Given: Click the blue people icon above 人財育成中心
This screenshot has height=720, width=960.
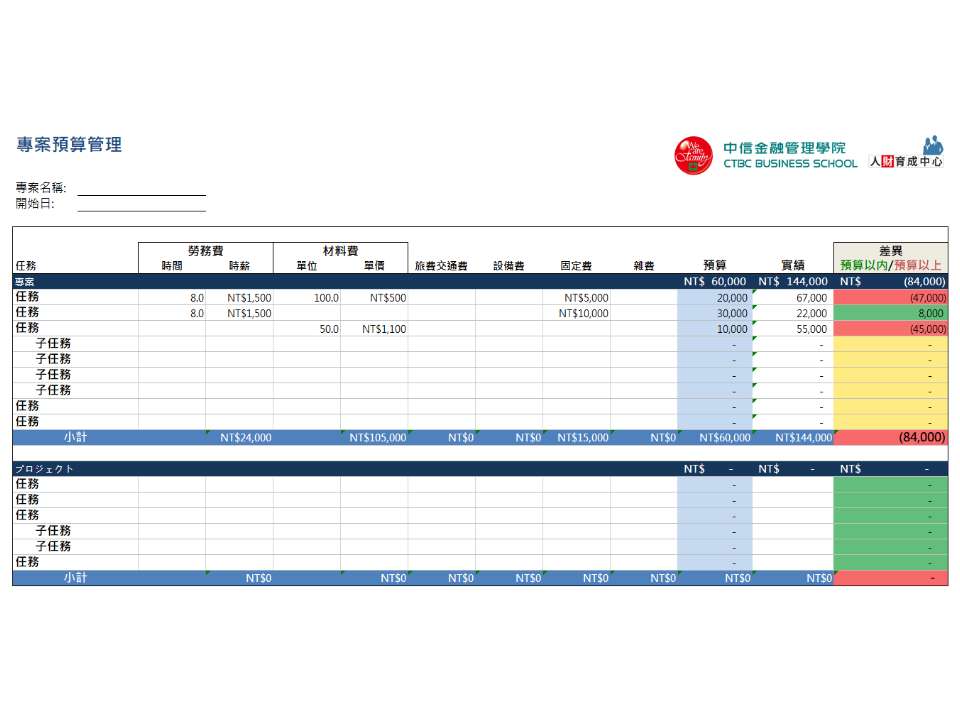Looking at the screenshot, I should click(932, 144).
